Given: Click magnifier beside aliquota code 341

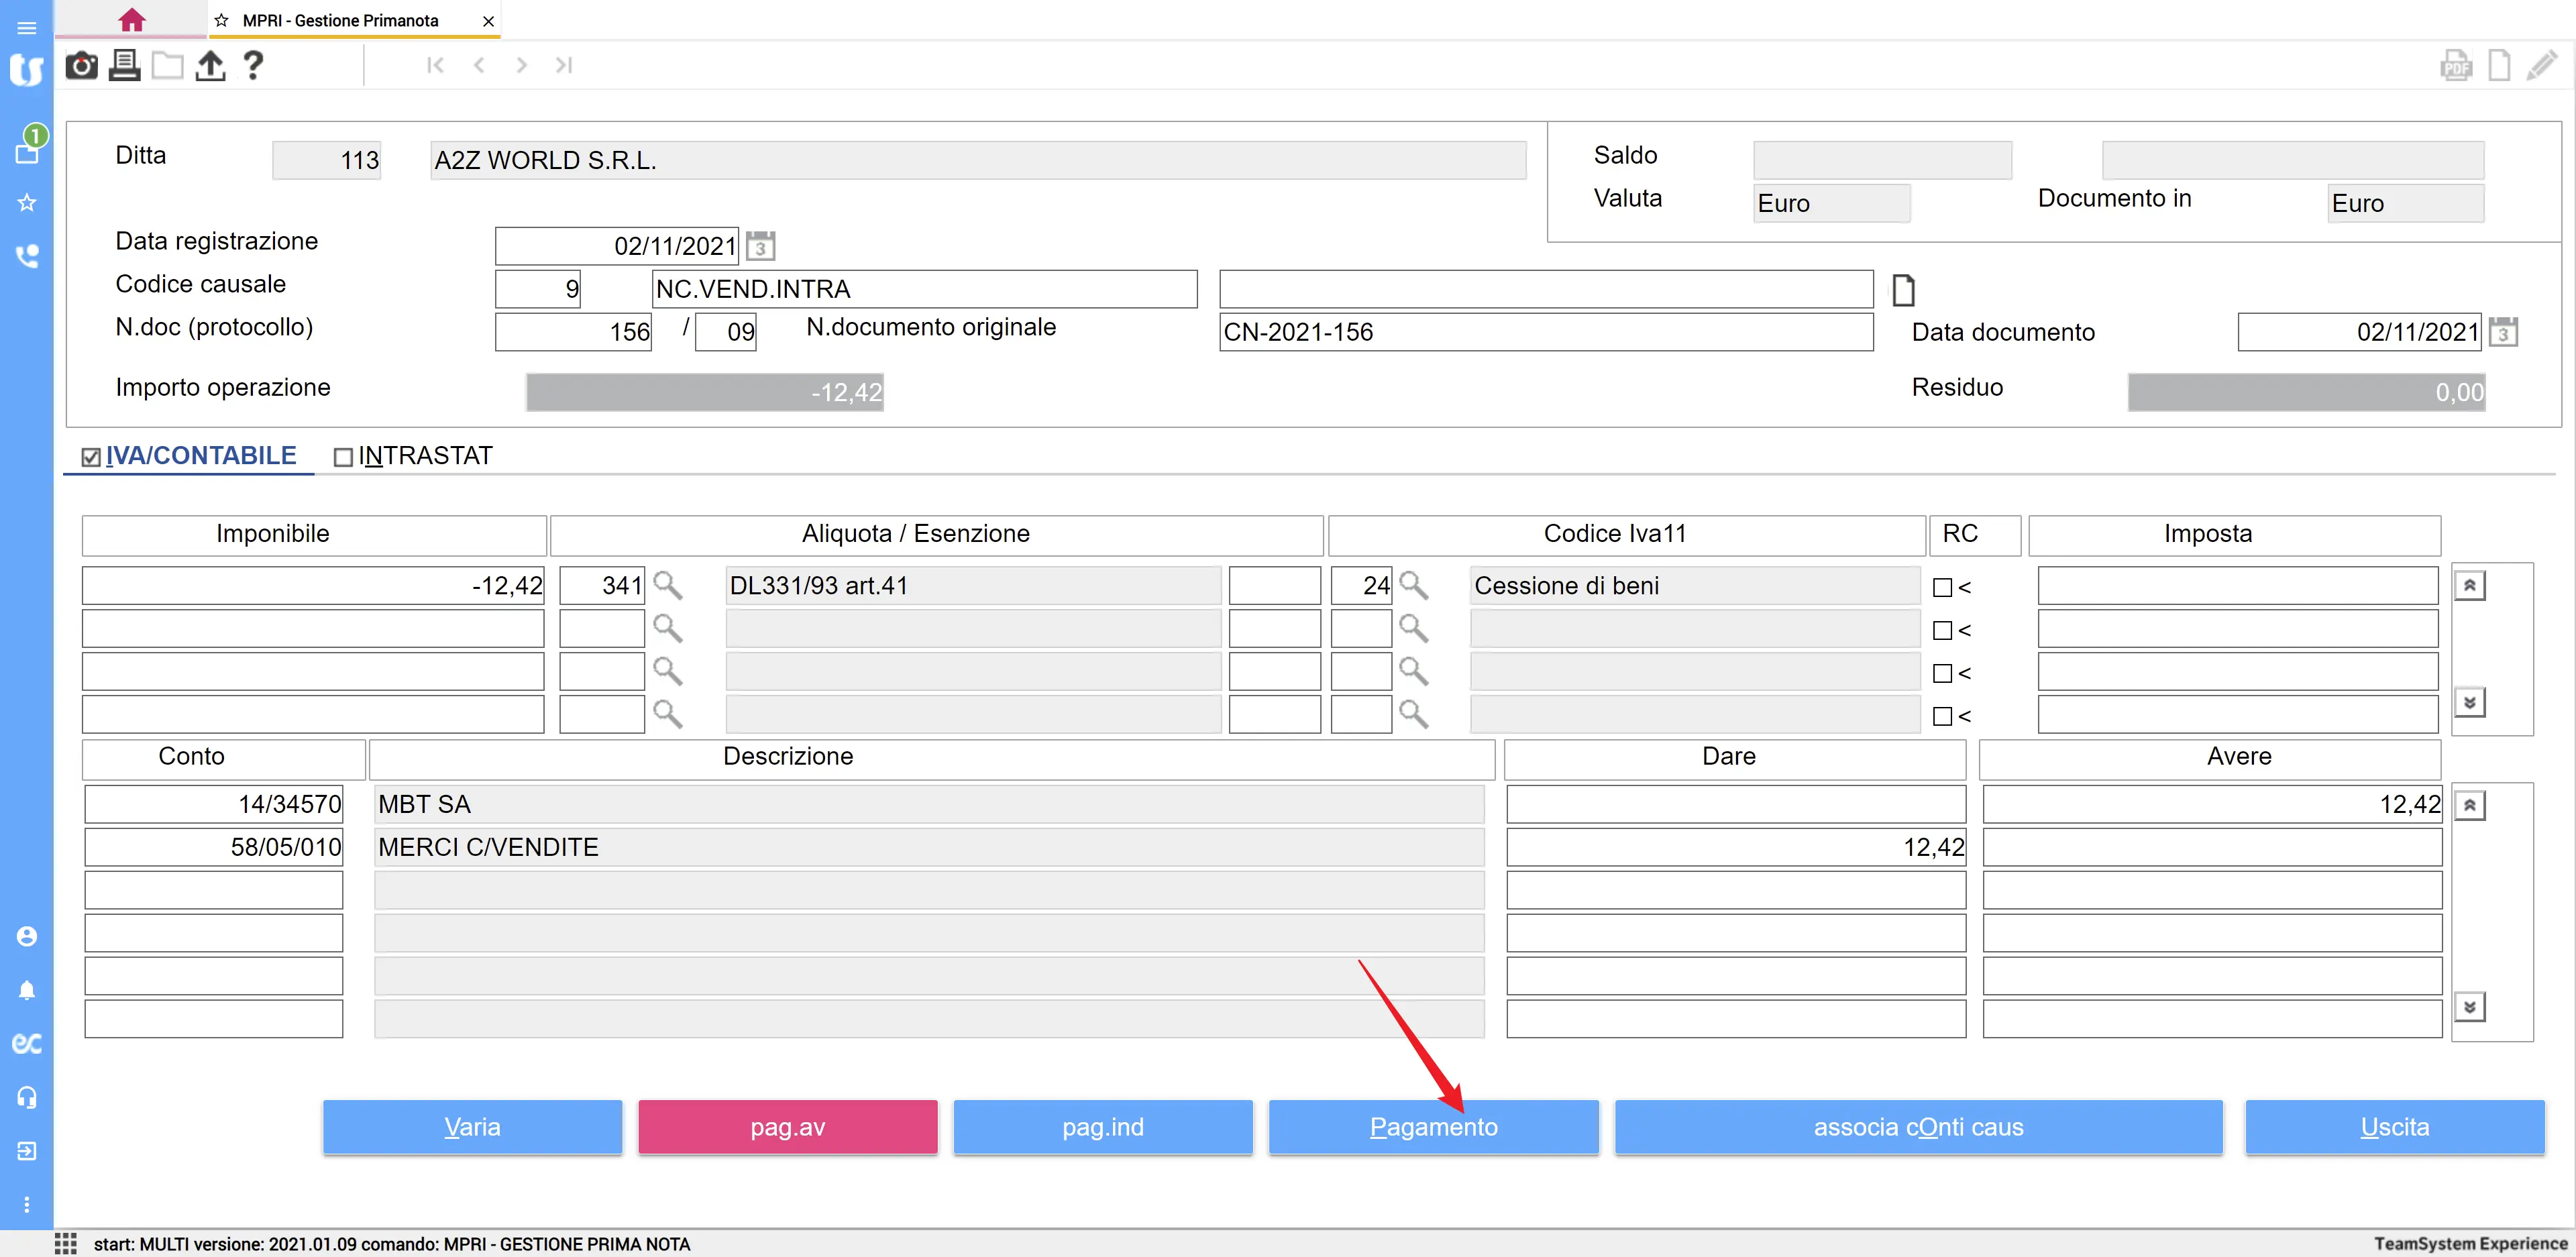Looking at the screenshot, I should point(667,586).
